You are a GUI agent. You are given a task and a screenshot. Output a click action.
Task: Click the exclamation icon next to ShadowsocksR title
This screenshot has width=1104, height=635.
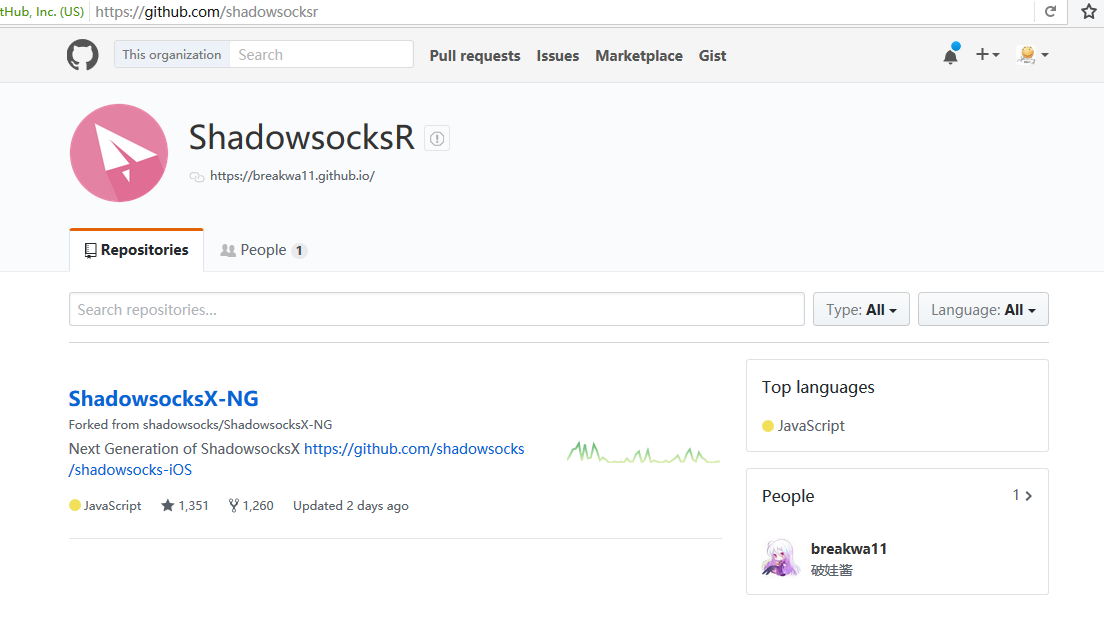tap(436, 138)
